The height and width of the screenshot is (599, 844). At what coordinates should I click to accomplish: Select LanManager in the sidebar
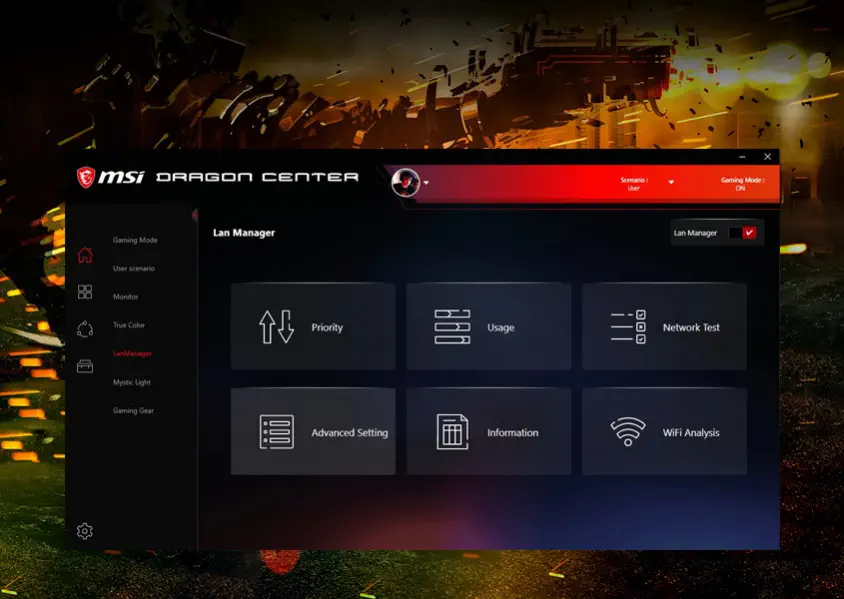tap(132, 354)
